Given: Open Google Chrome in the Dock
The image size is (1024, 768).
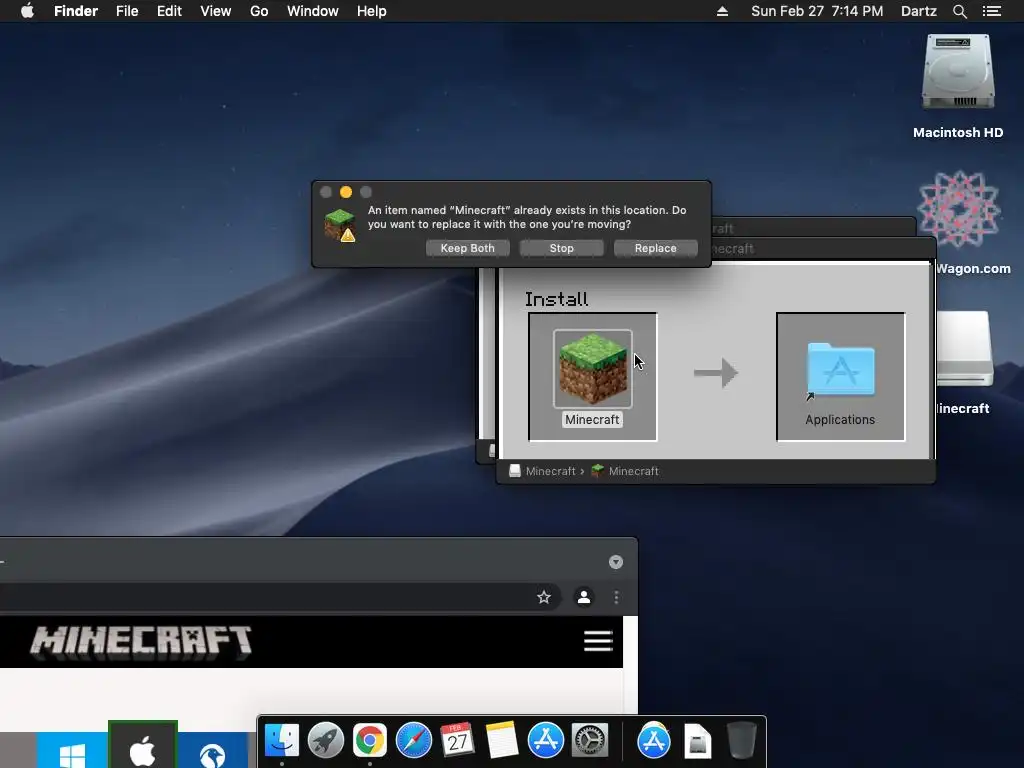Looking at the screenshot, I should pyautogui.click(x=370, y=740).
